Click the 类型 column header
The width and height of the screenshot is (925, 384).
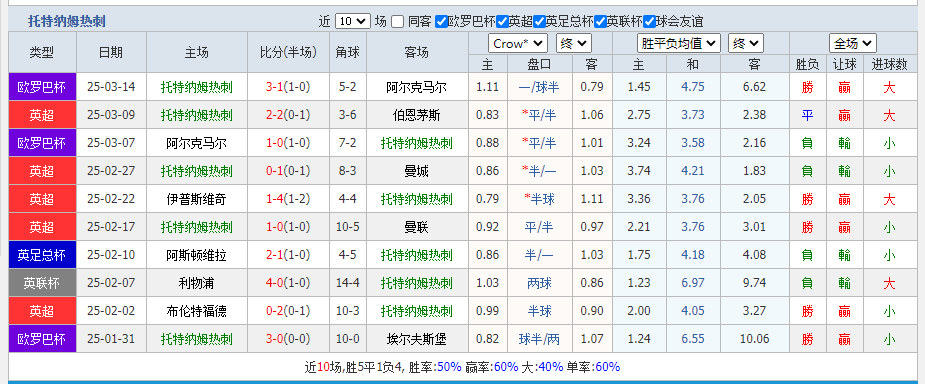click(x=42, y=52)
